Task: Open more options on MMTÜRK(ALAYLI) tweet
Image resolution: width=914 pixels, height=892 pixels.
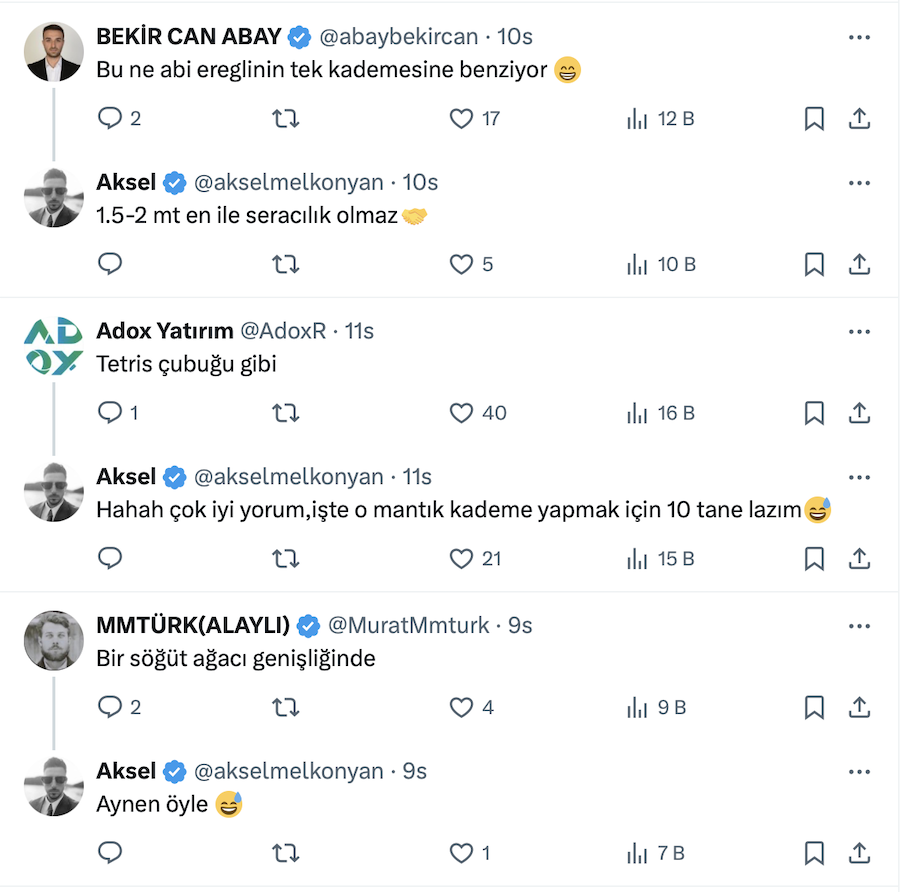Action: (x=858, y=626)
